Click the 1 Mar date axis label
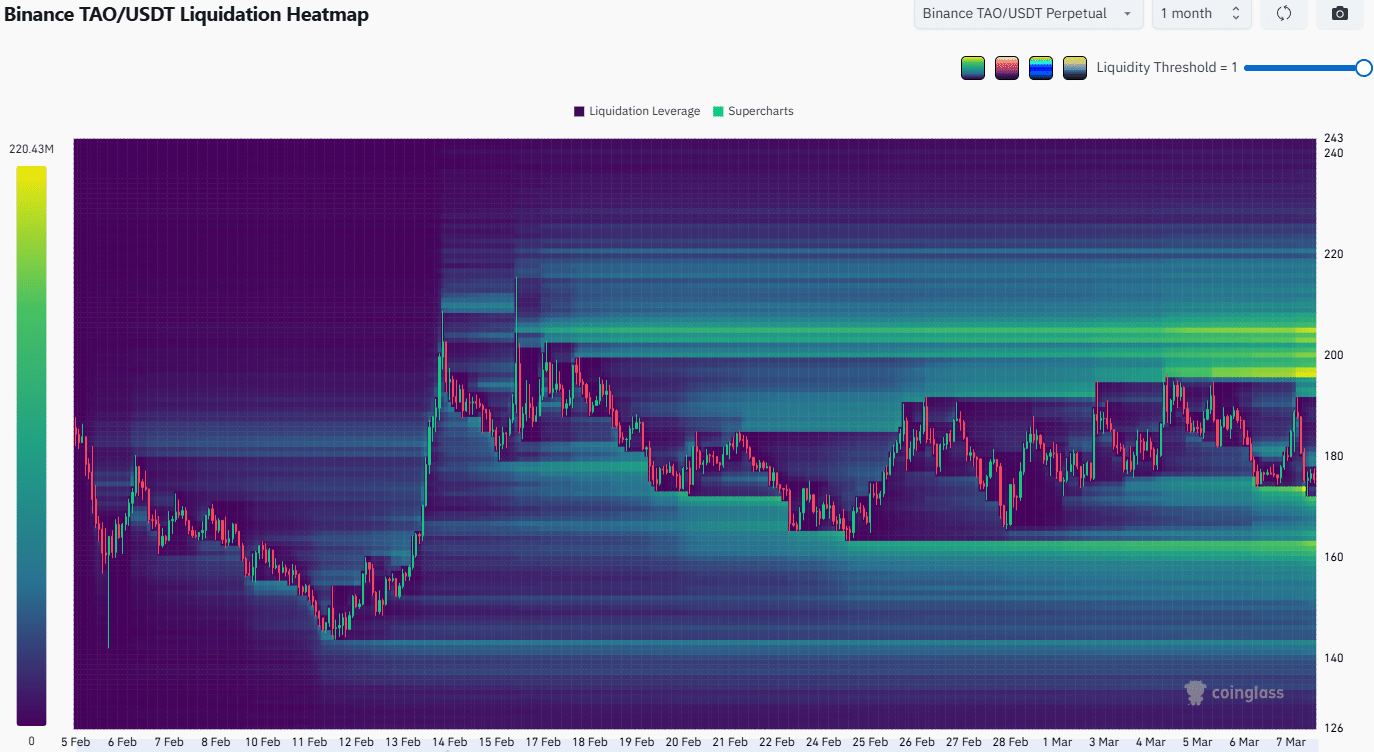The height and width of the screenshot is (752, 1374). coord(1057,742)
